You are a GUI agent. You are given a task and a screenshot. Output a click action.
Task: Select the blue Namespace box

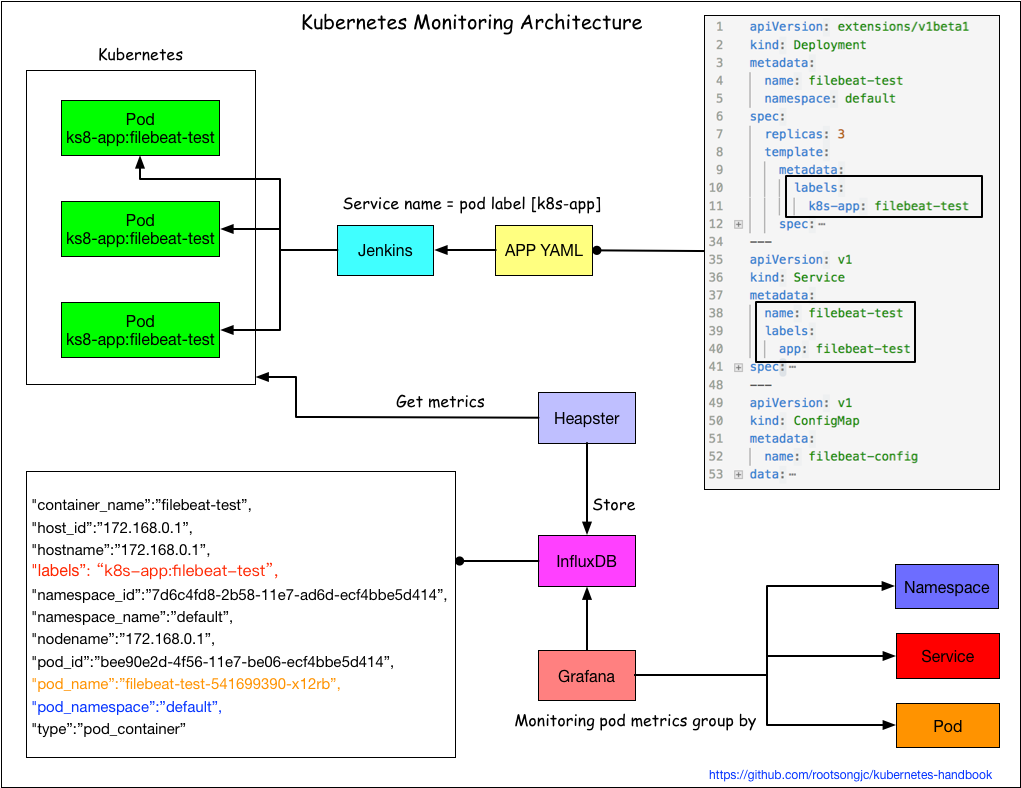[946, 587]
